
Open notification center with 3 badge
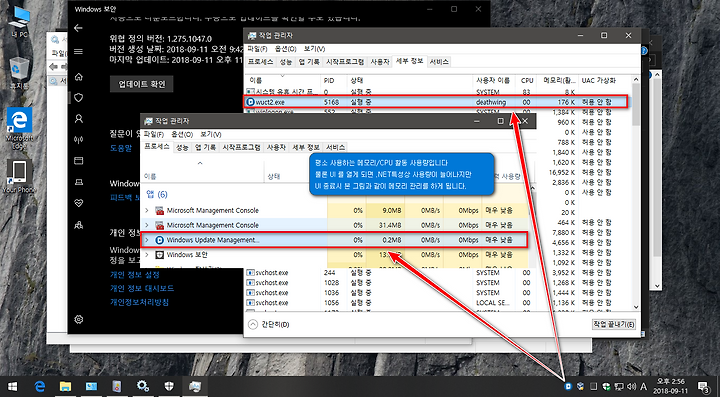[x=703, y=386]
